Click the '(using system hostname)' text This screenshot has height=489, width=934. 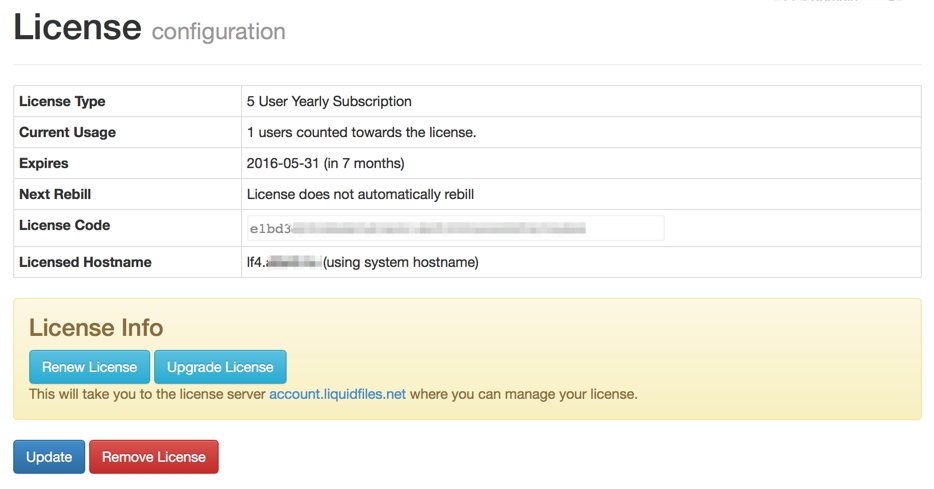point(400,262)
